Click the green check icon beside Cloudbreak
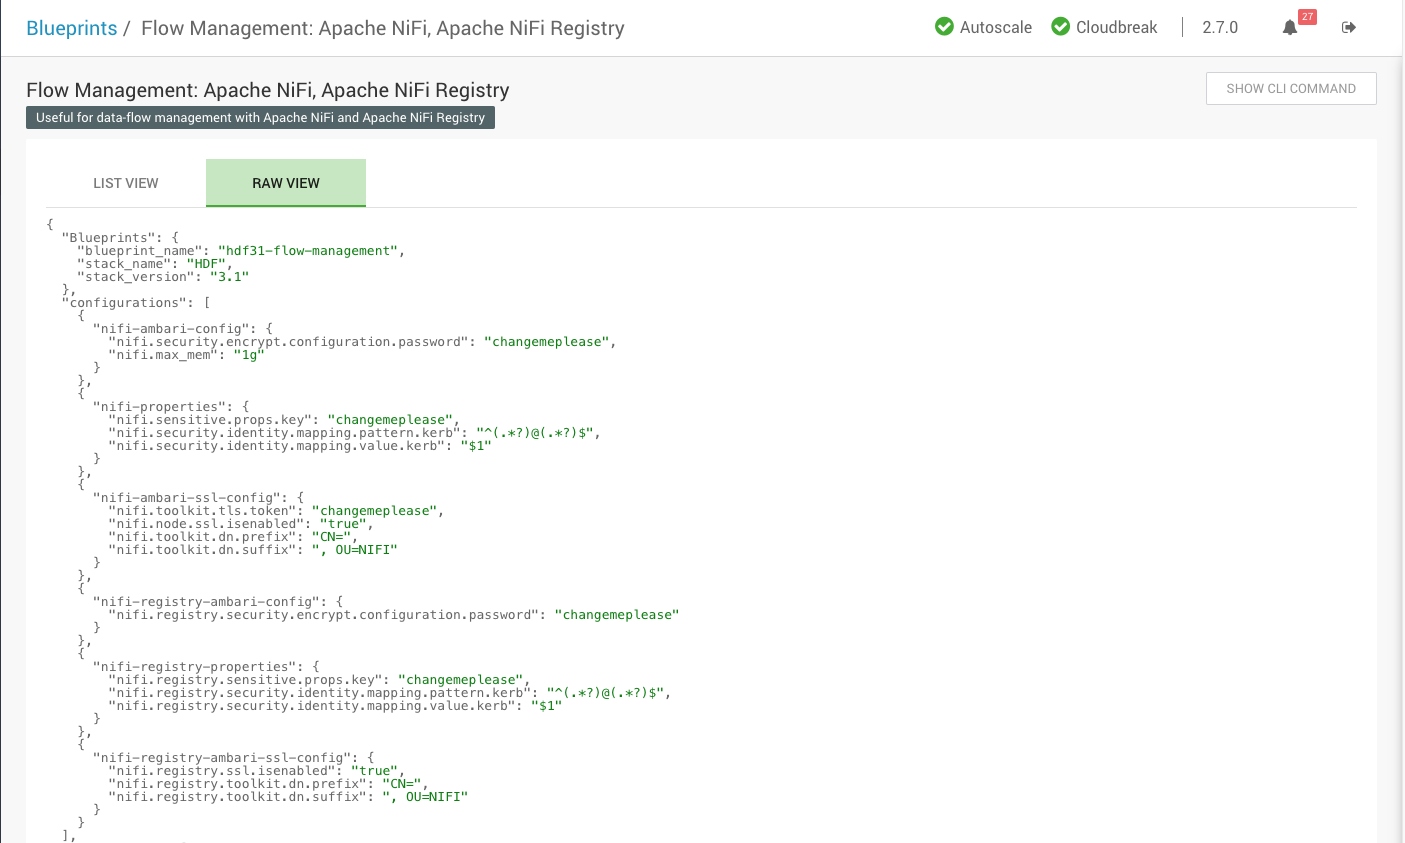Image resolution: width=1405 pixels, height=843 pixels. coord(1060,26)
